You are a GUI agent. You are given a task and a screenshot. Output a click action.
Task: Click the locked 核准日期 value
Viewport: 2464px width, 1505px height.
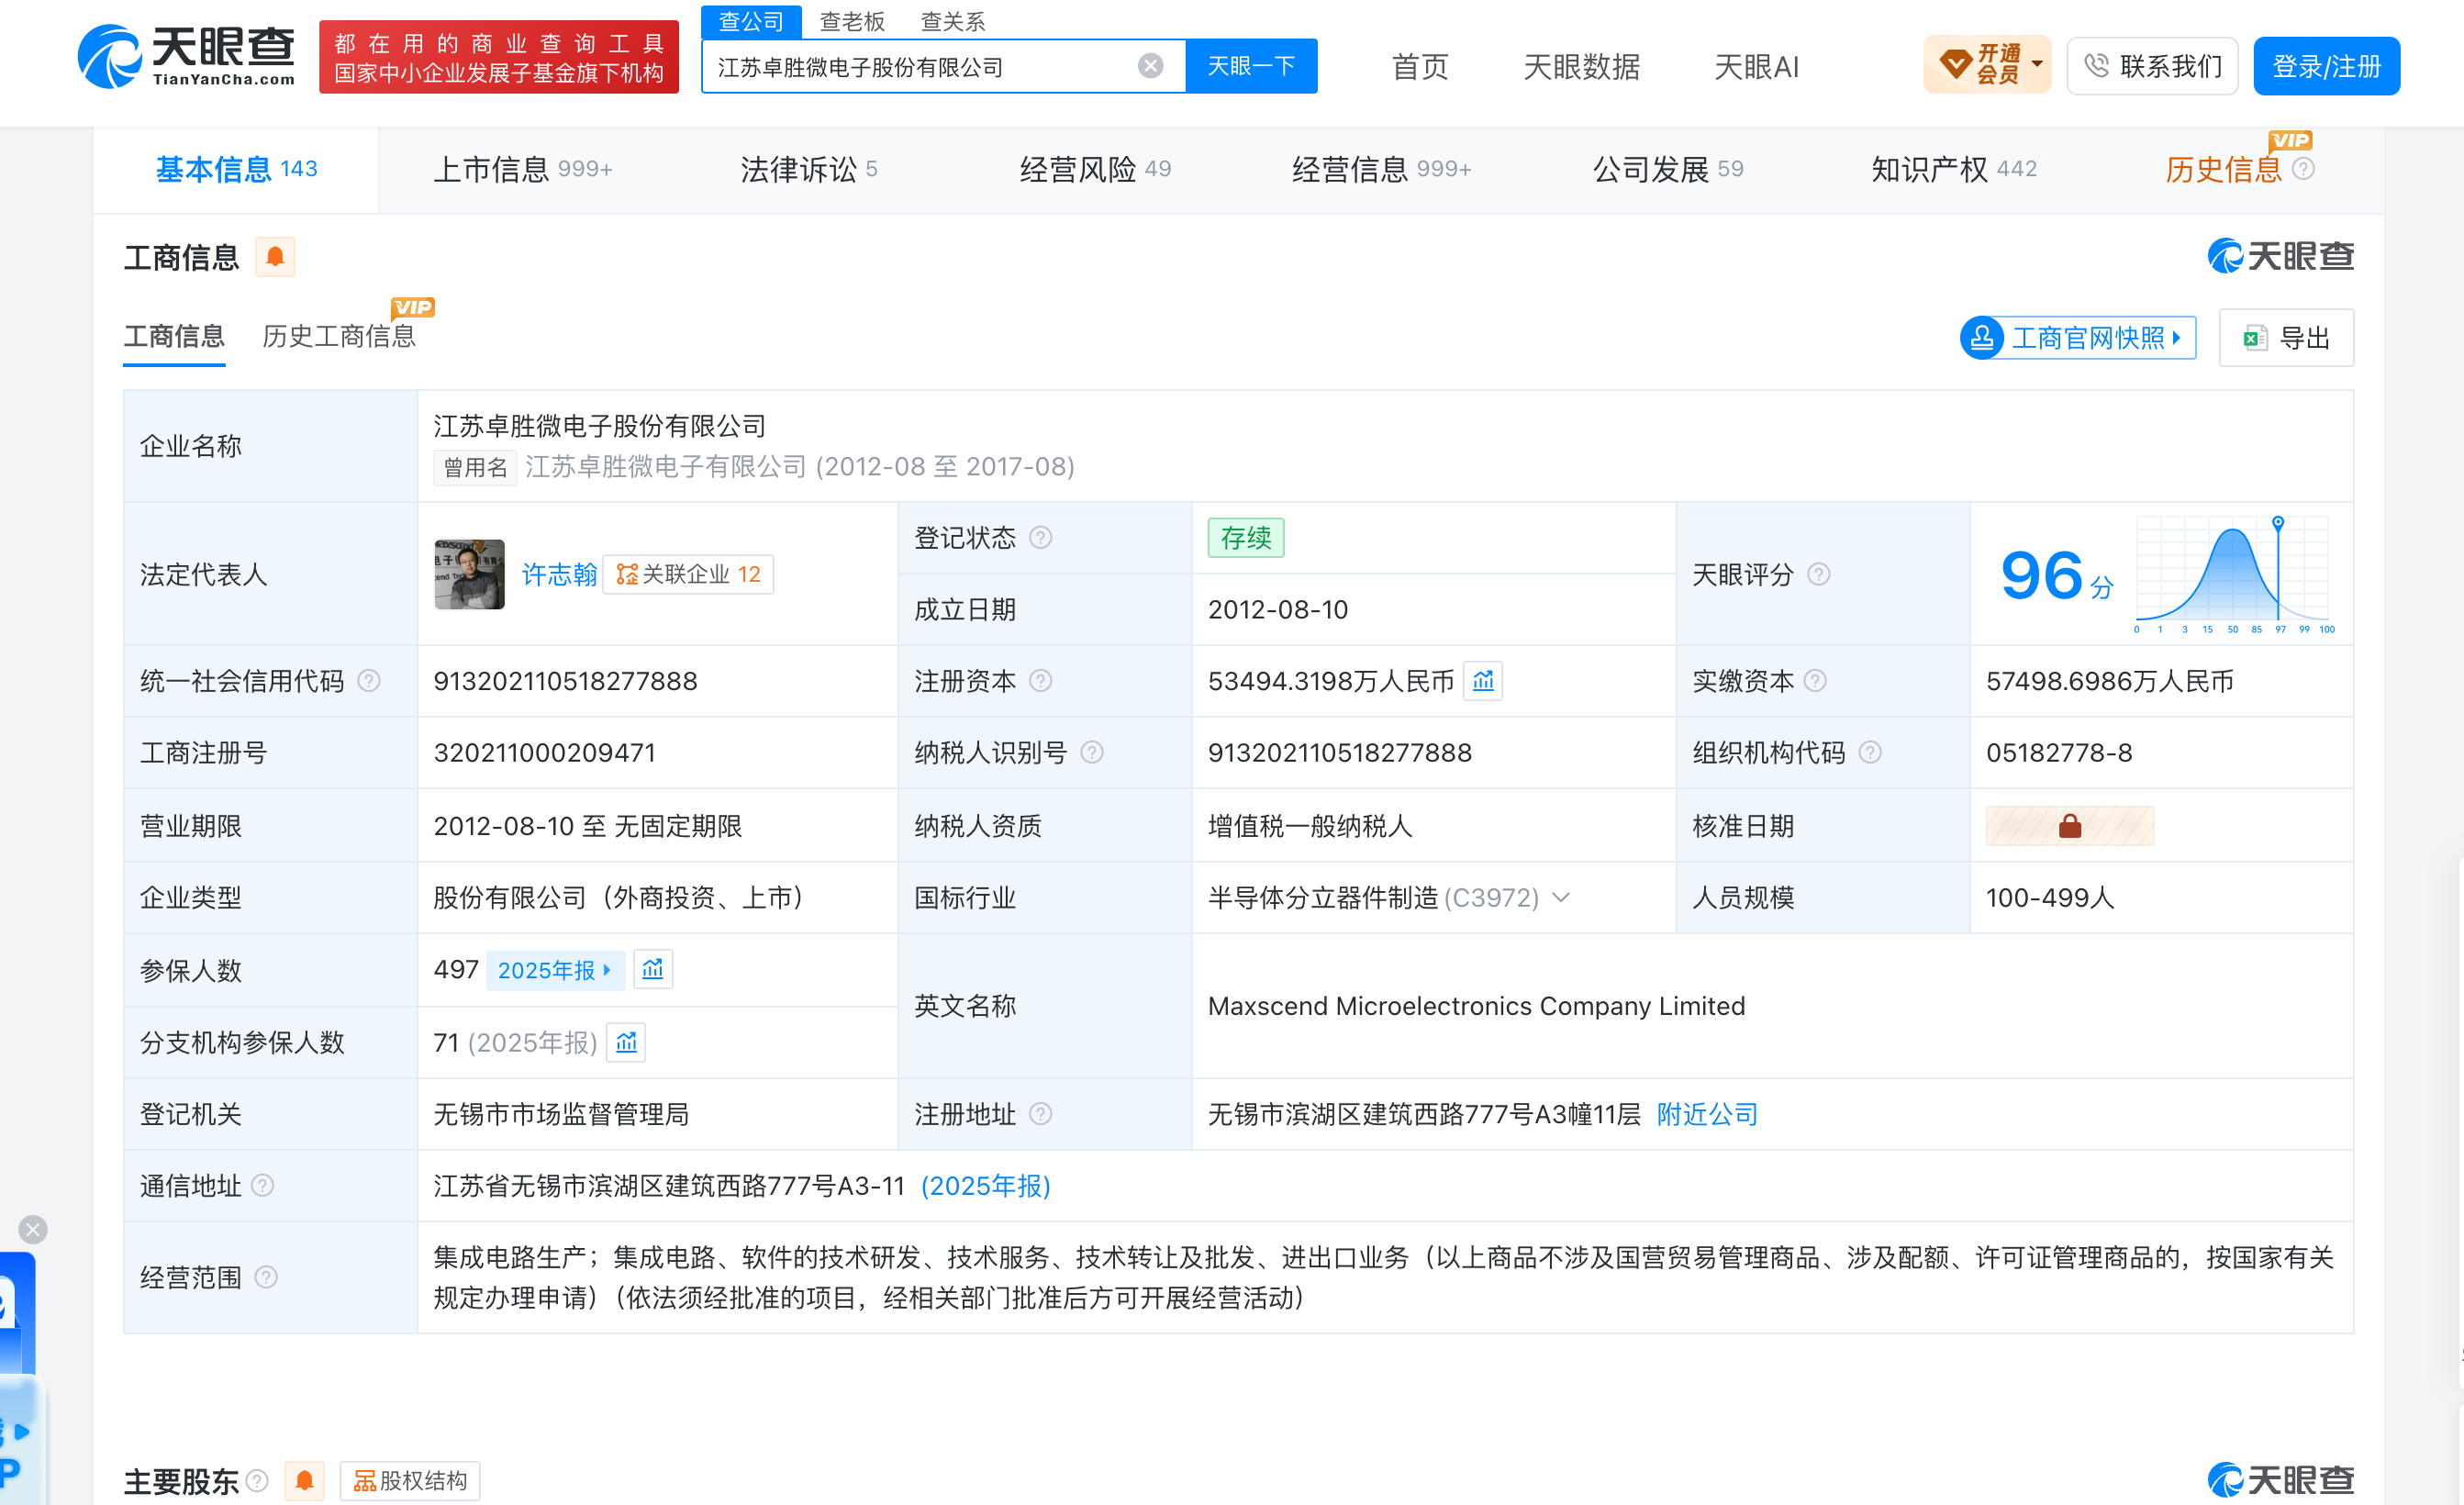coord(2069,826)
